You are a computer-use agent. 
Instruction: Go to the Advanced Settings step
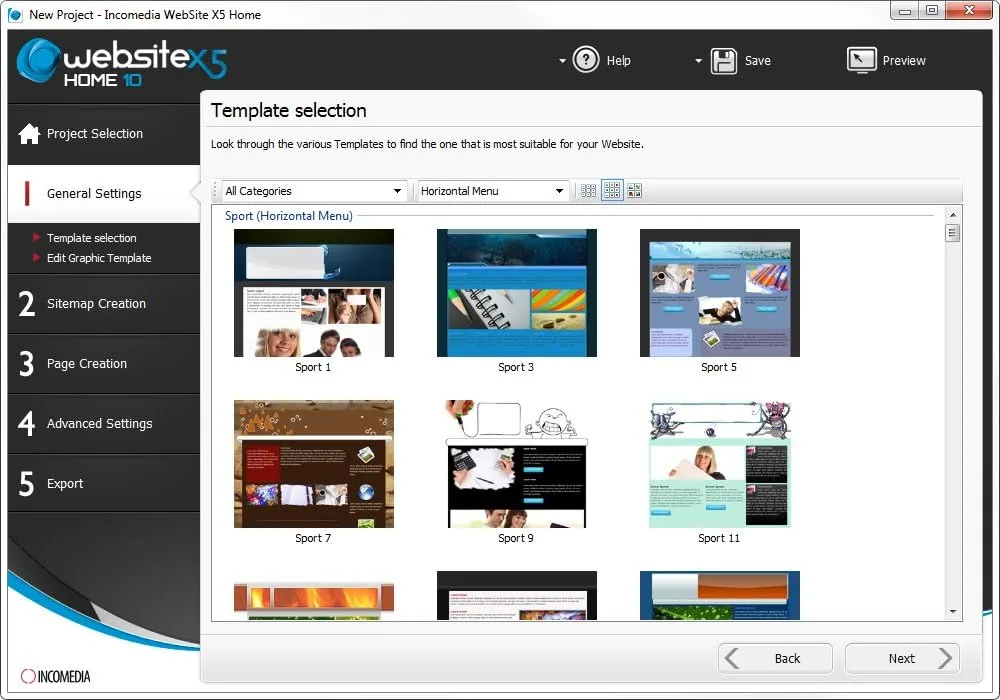pos(99,423)
